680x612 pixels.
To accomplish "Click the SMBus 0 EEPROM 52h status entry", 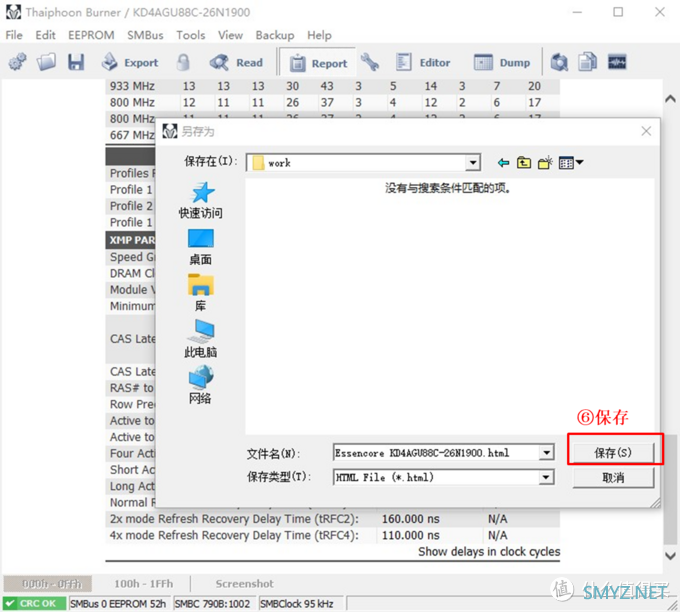I will click(x=118, y=604).
